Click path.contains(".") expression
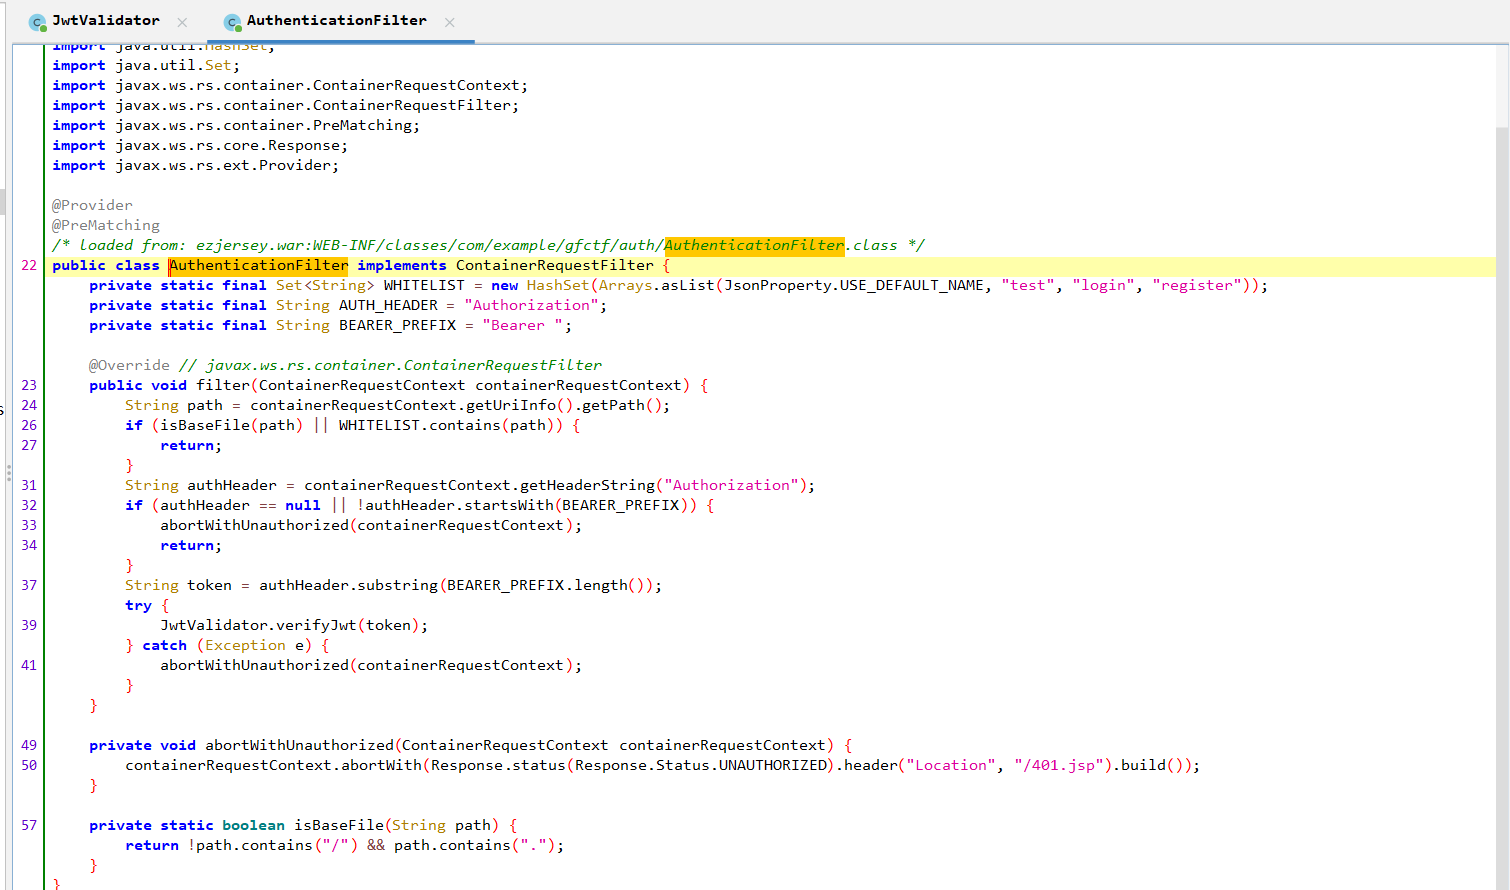Screen dimensions: 1510x890 [475, 845]
